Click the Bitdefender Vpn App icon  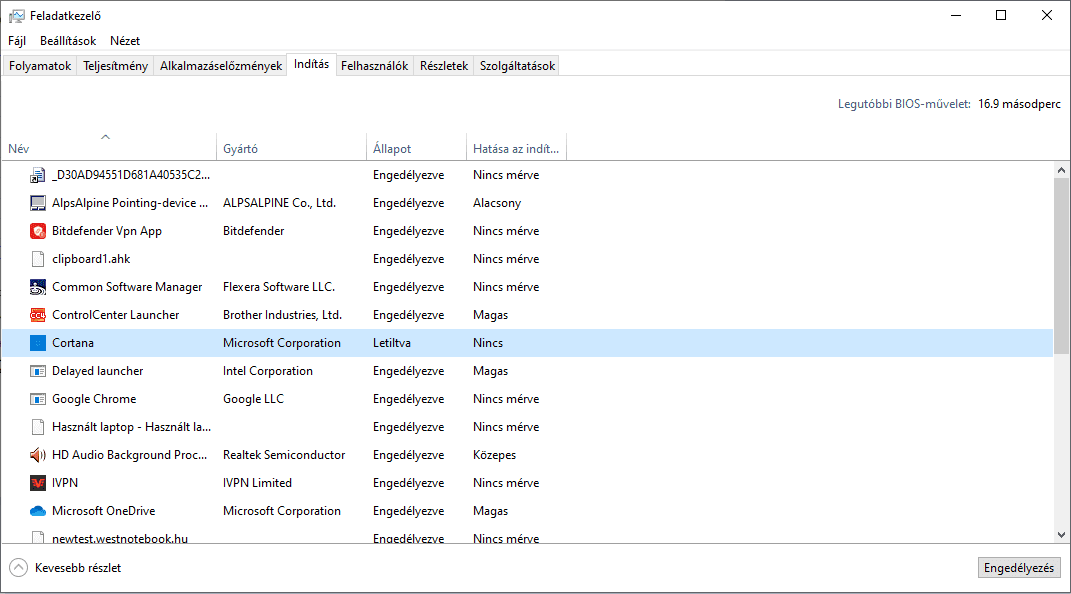(38, 231)
